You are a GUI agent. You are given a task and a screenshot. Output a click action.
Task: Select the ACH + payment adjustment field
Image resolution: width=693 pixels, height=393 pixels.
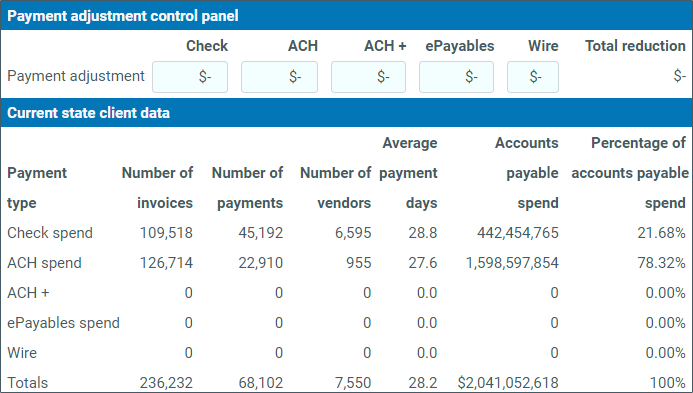368,77
